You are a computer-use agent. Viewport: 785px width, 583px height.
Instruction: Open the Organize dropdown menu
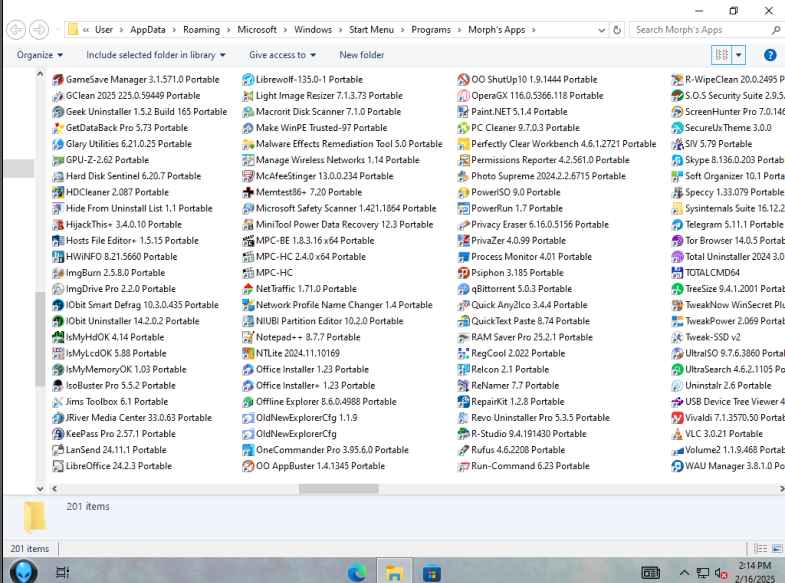[40, 55]
